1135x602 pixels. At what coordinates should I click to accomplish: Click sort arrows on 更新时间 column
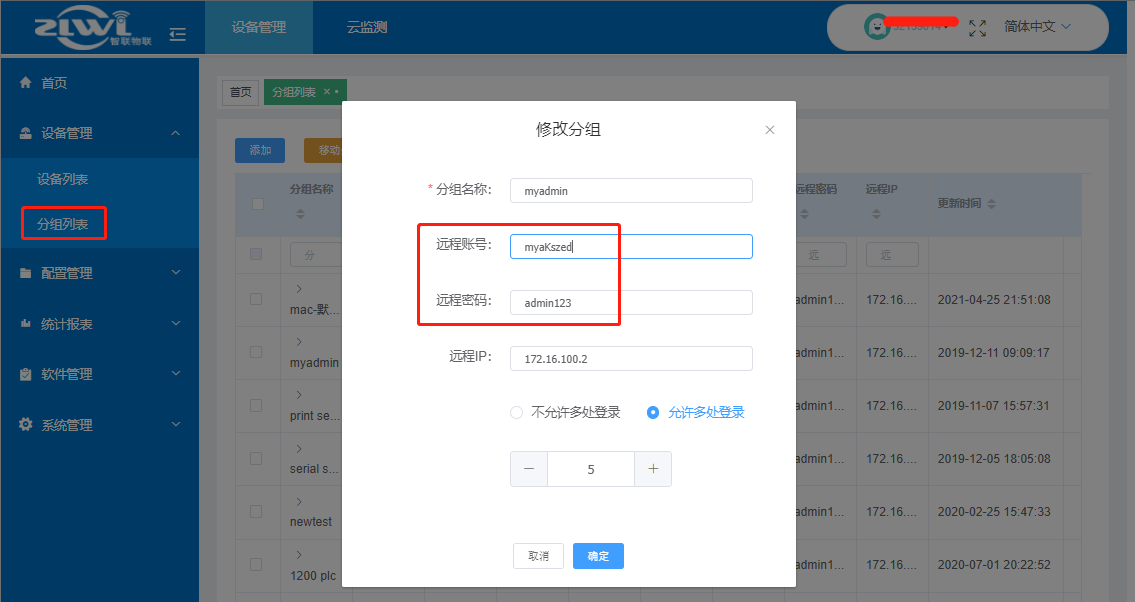[x=991, y=204]
